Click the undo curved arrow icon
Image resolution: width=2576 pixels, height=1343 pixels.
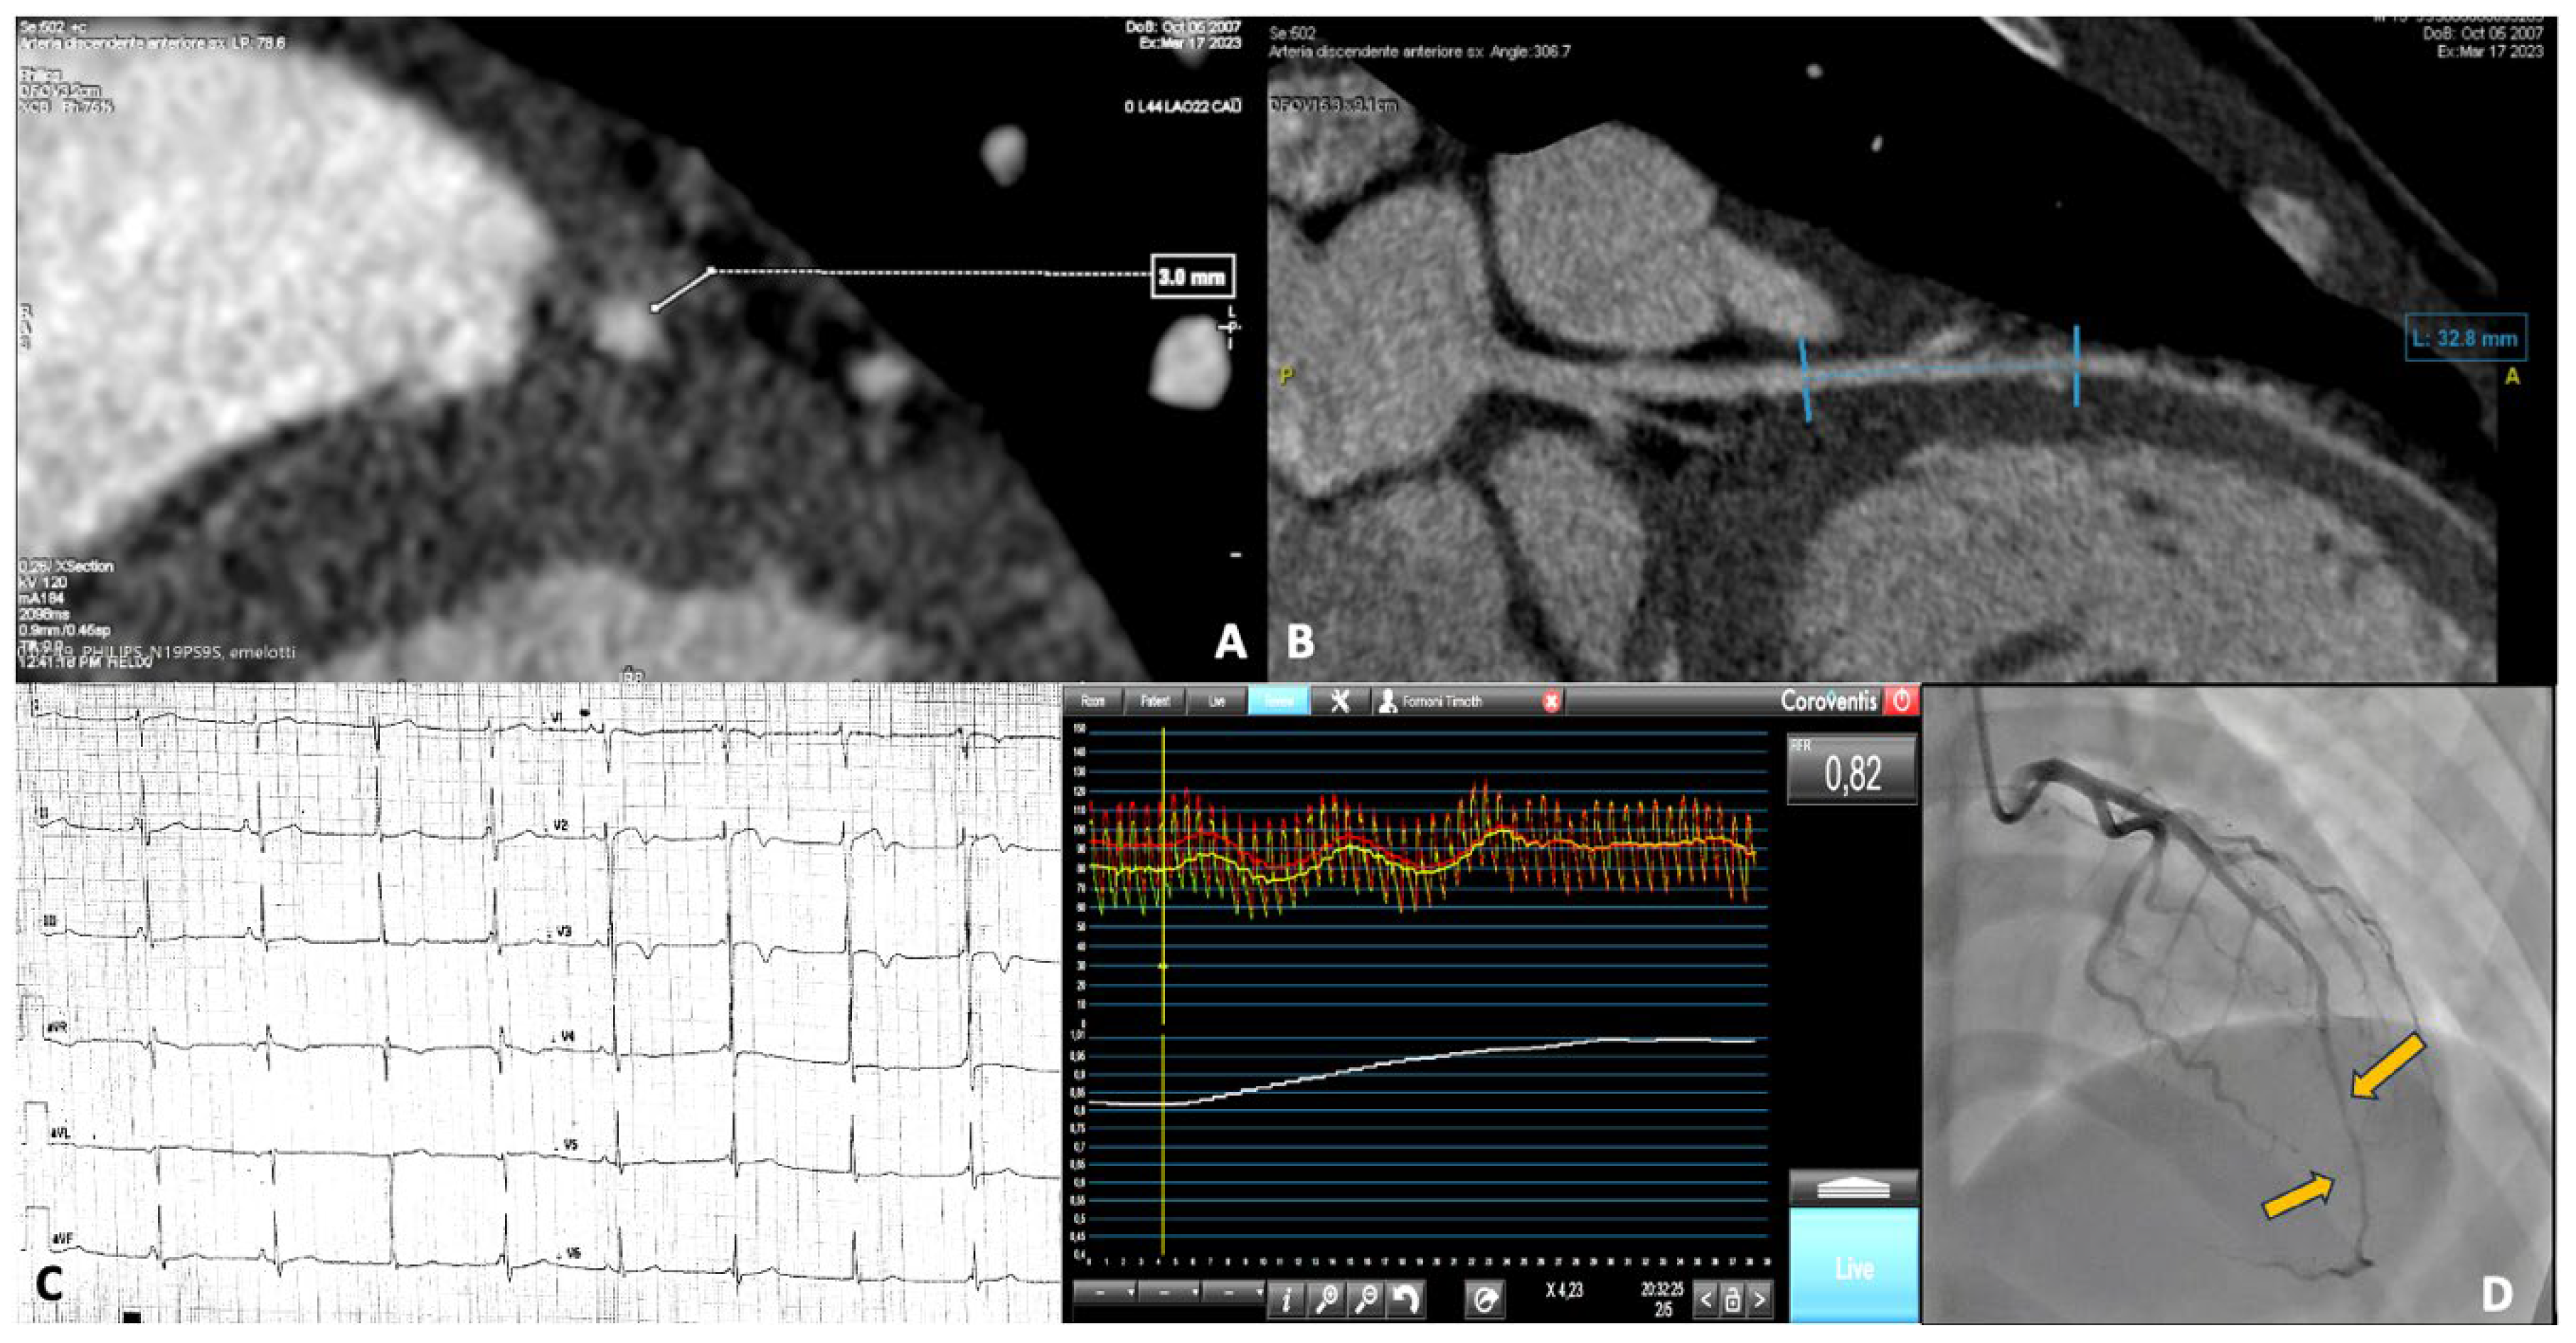click(x=1406, y=1299)
